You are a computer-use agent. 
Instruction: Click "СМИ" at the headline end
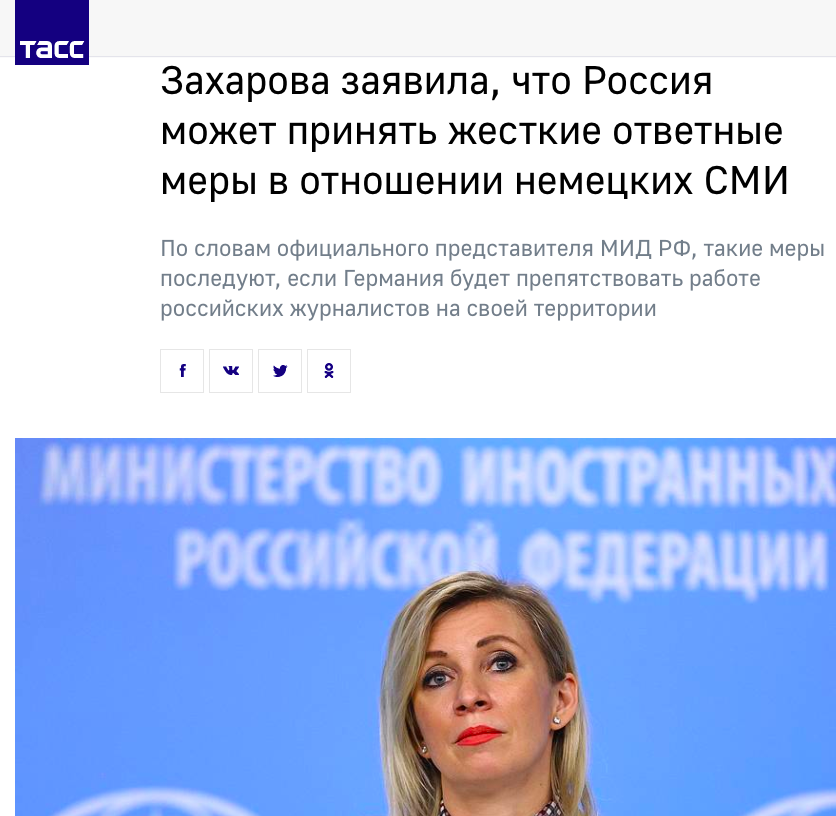746,181
